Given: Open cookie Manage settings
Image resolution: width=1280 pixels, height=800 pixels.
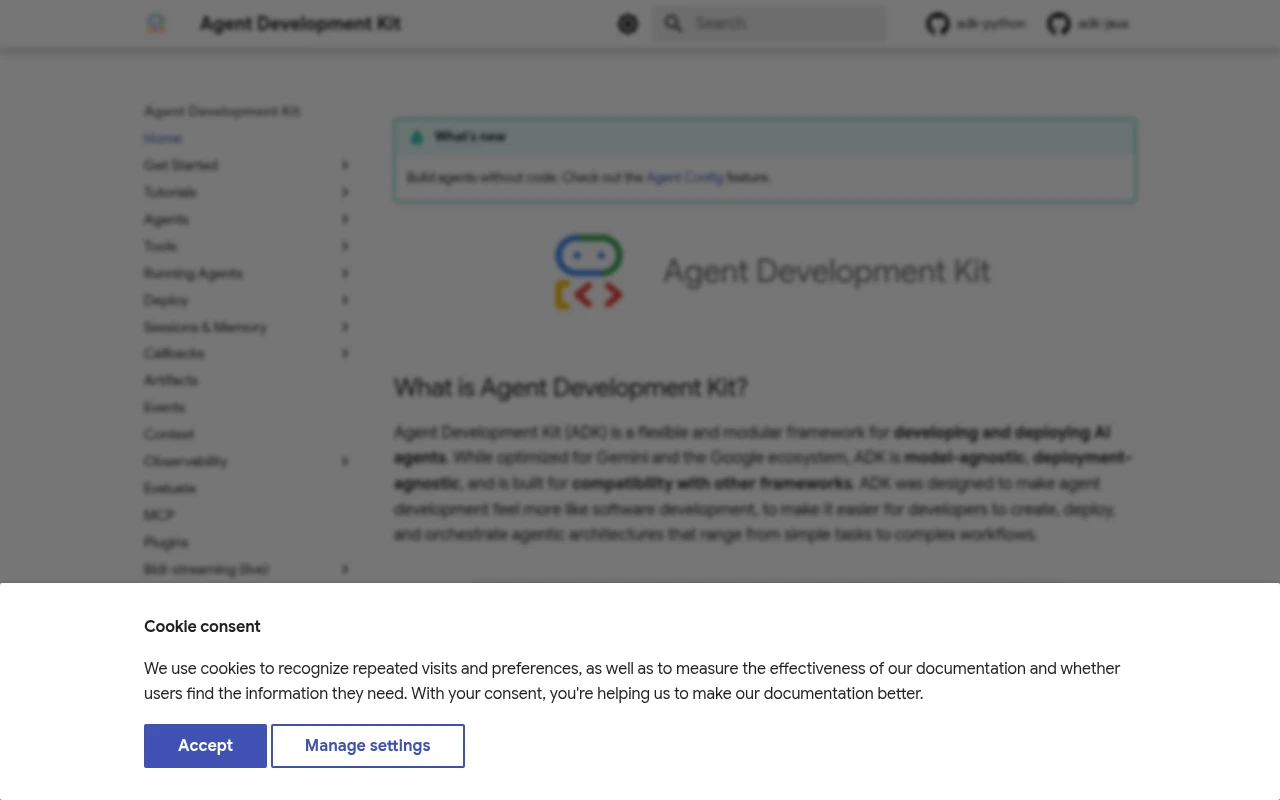Looking at the screenshot, I should 368,745.
